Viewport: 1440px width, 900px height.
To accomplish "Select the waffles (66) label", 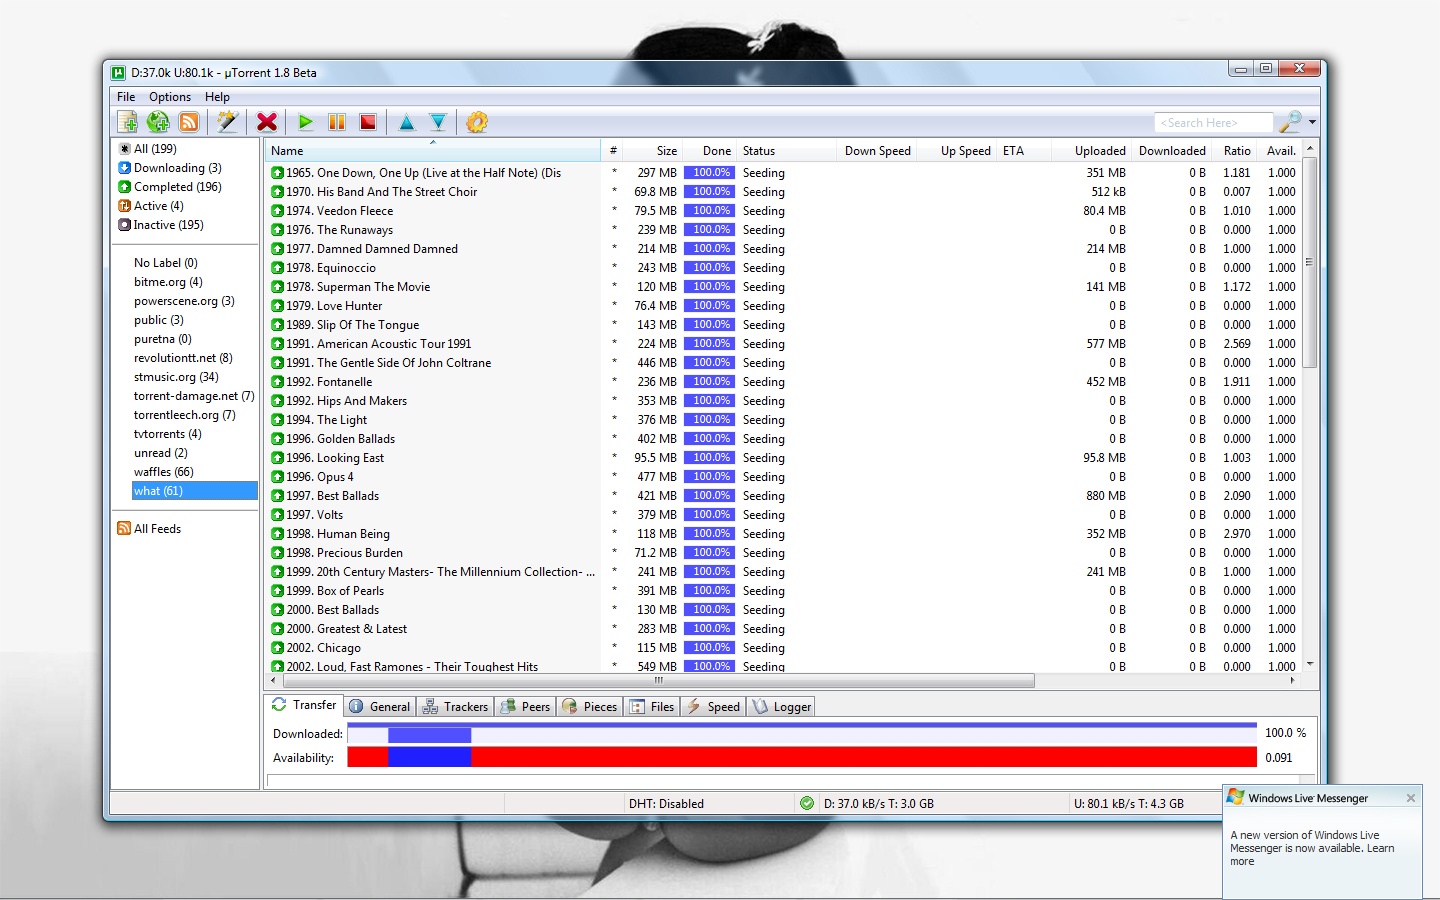I will (164, 472).
